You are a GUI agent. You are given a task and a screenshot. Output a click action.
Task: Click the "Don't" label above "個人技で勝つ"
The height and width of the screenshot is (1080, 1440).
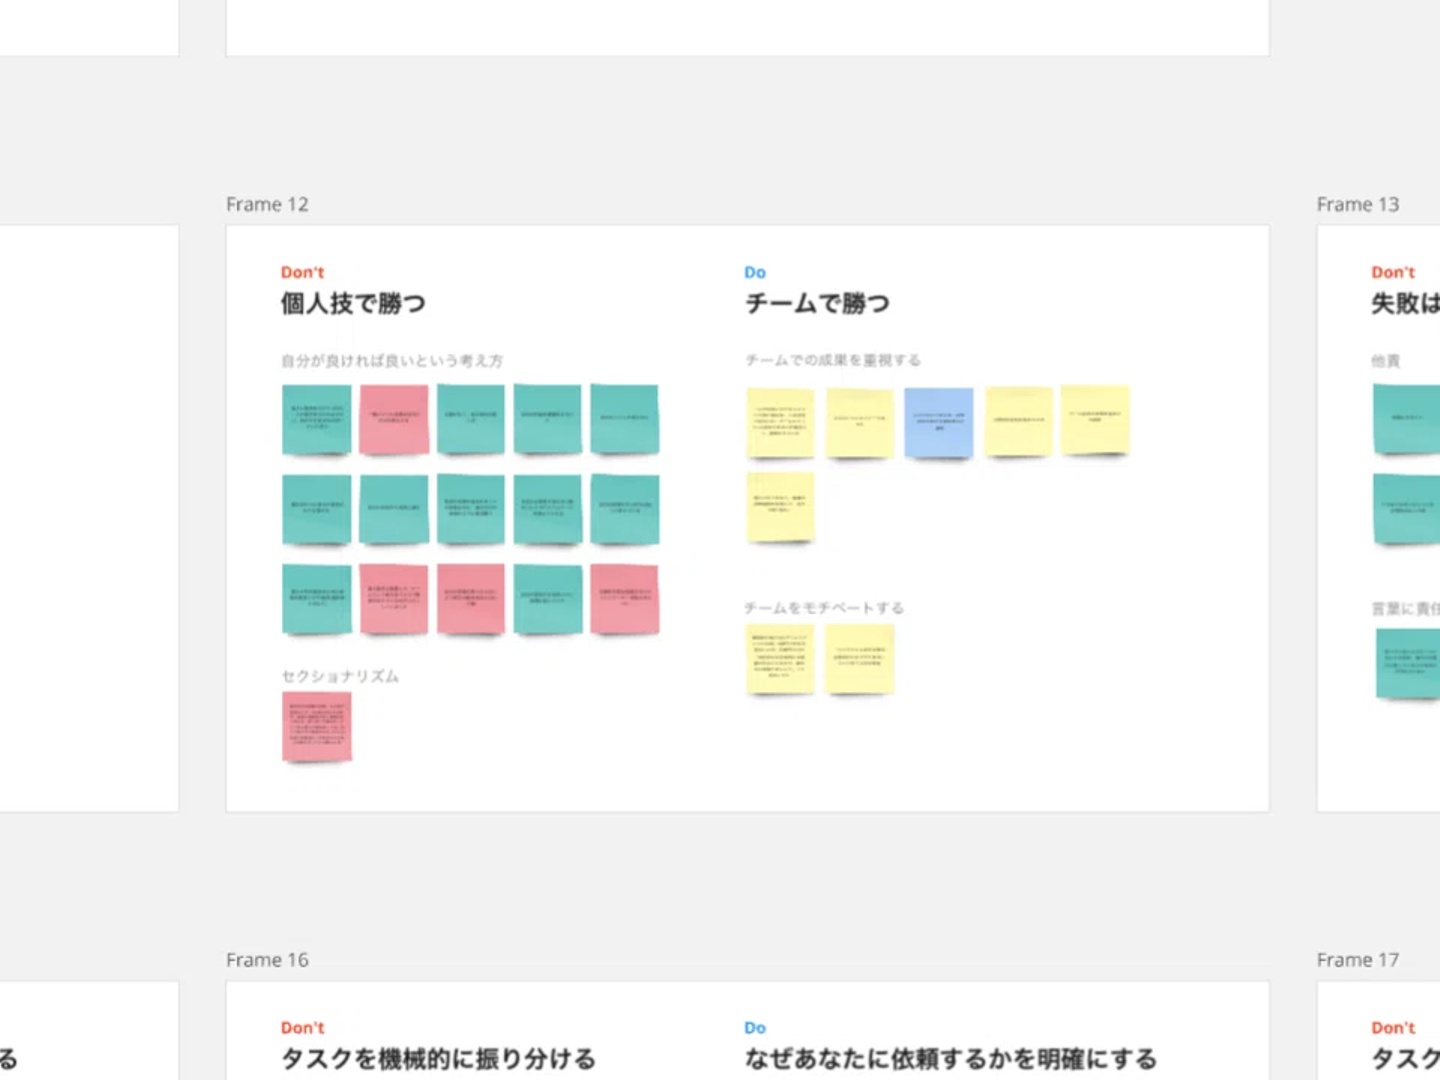[x=302, y=272]
